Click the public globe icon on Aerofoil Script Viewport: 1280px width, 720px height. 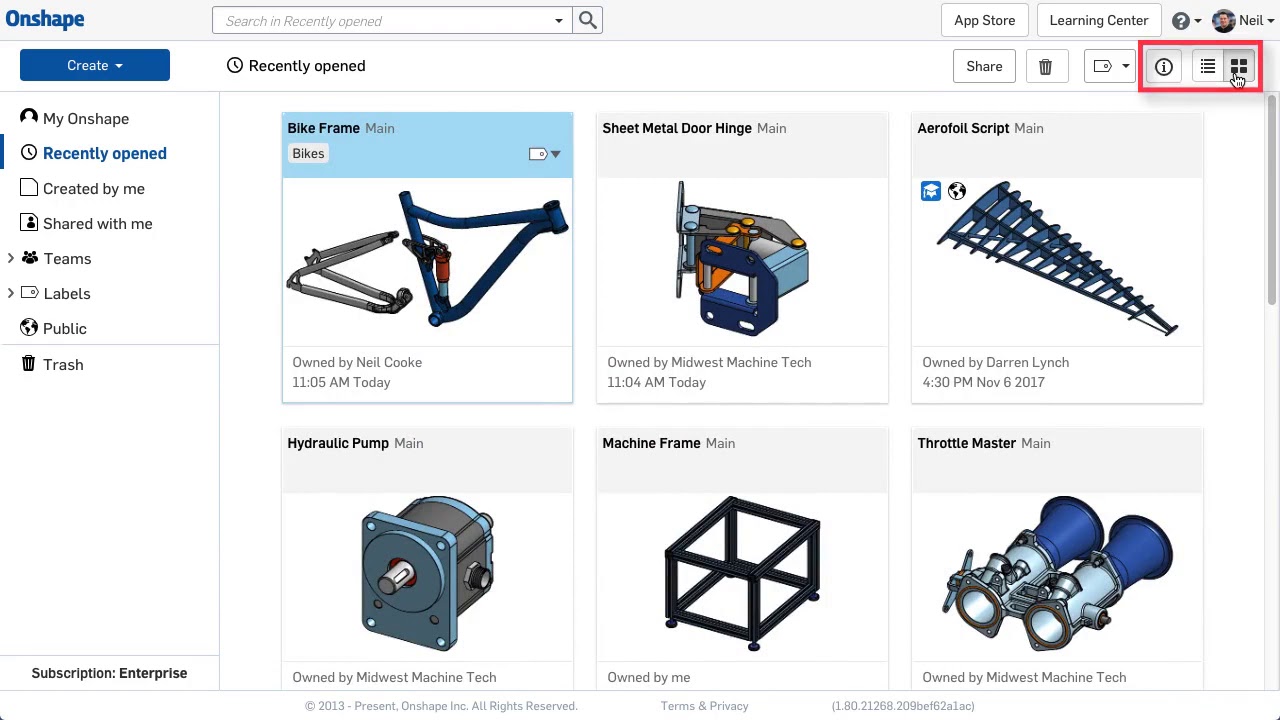tap(957, 191)
